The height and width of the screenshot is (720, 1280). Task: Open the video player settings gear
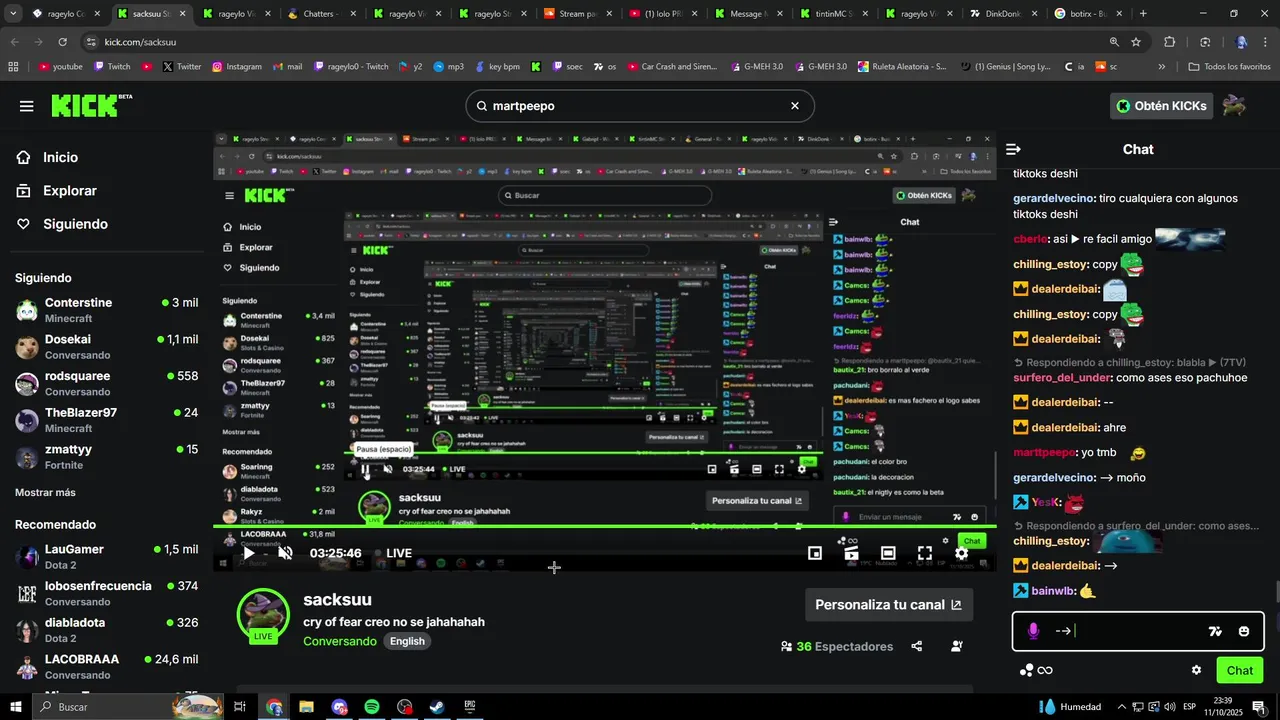click(x=961, y=553)
